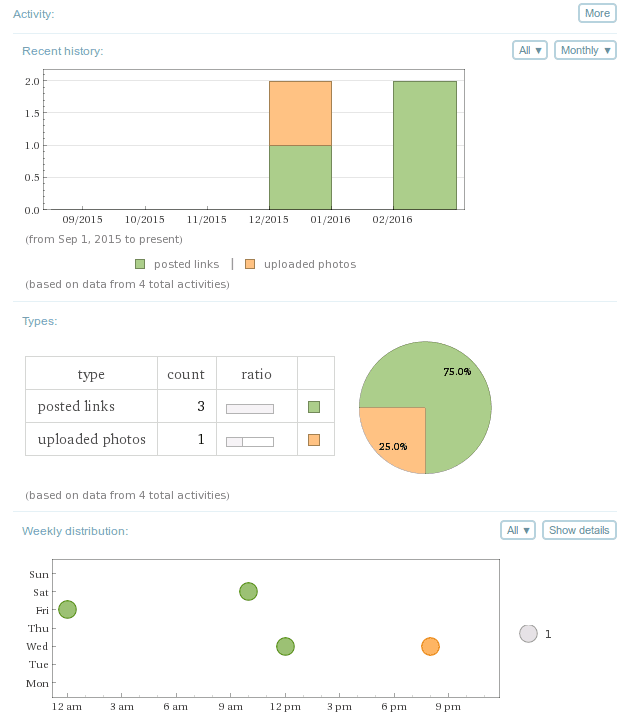Image resolution: width=621 pixels, height=719 pixels.
Task: Click the Show details button
Action: pos(579,530)
